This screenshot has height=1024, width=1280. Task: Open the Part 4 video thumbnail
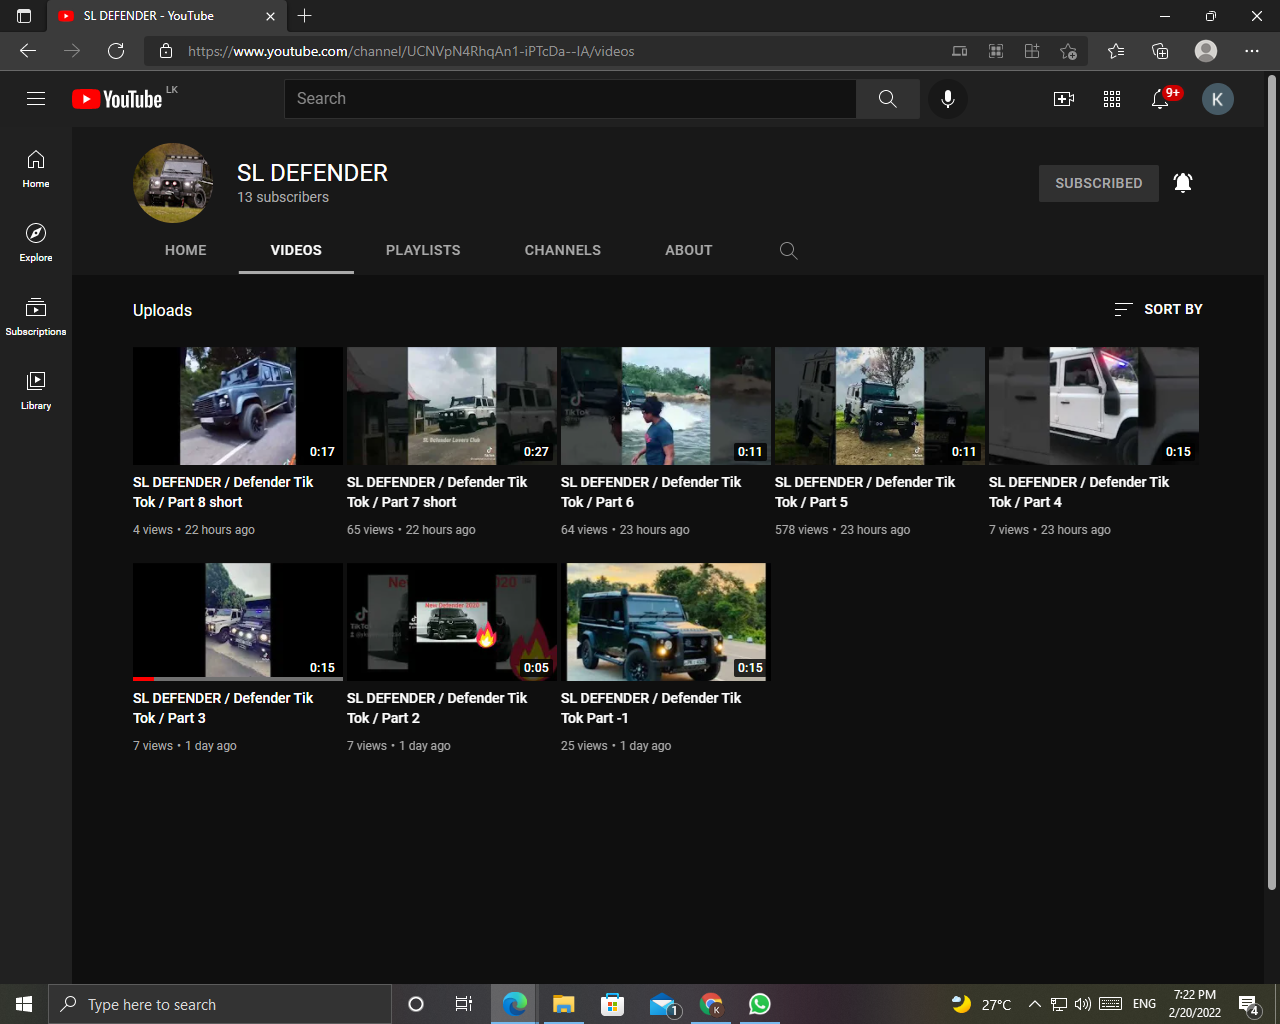click(x=1094, y=406)
